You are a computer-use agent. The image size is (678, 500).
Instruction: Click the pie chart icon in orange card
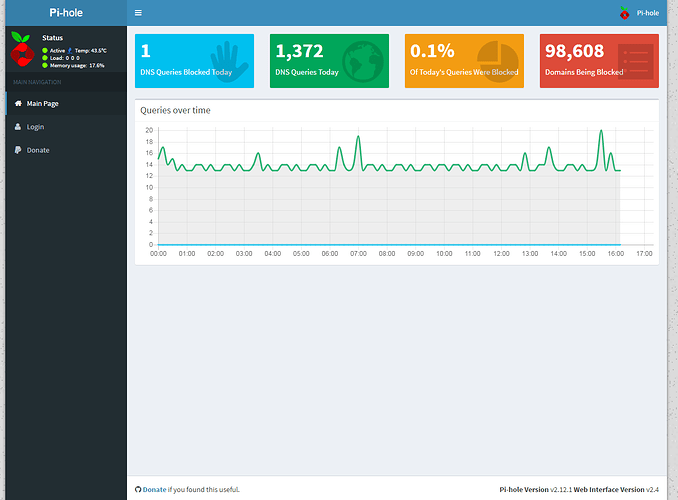tap(498, 61)
